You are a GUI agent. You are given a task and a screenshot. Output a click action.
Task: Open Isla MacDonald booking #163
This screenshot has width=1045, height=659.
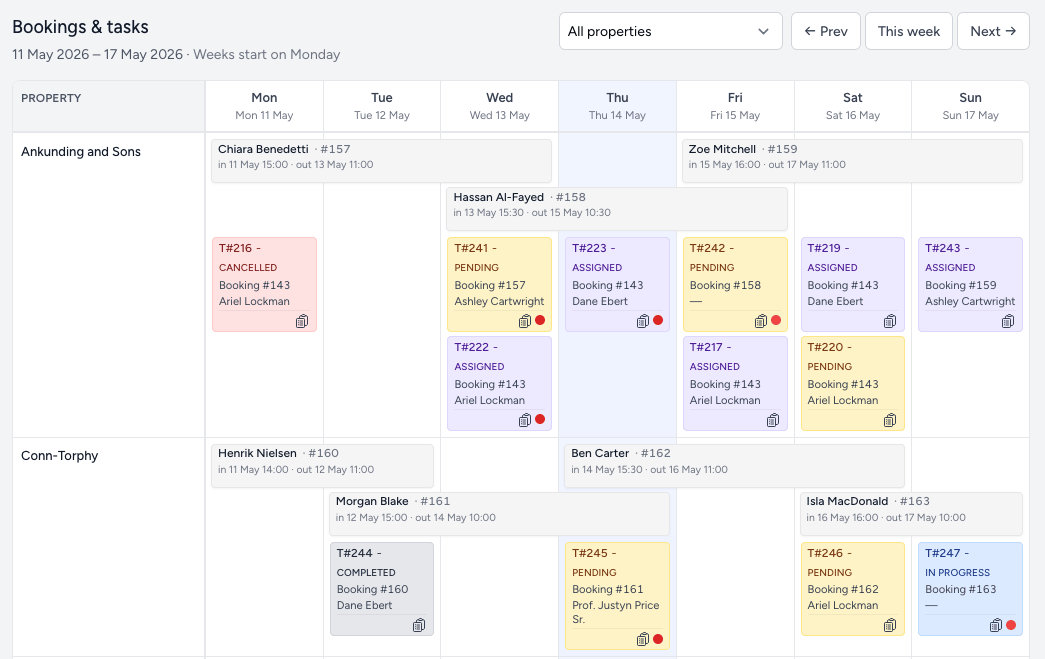pyautogui.click(x=911, y=514)
